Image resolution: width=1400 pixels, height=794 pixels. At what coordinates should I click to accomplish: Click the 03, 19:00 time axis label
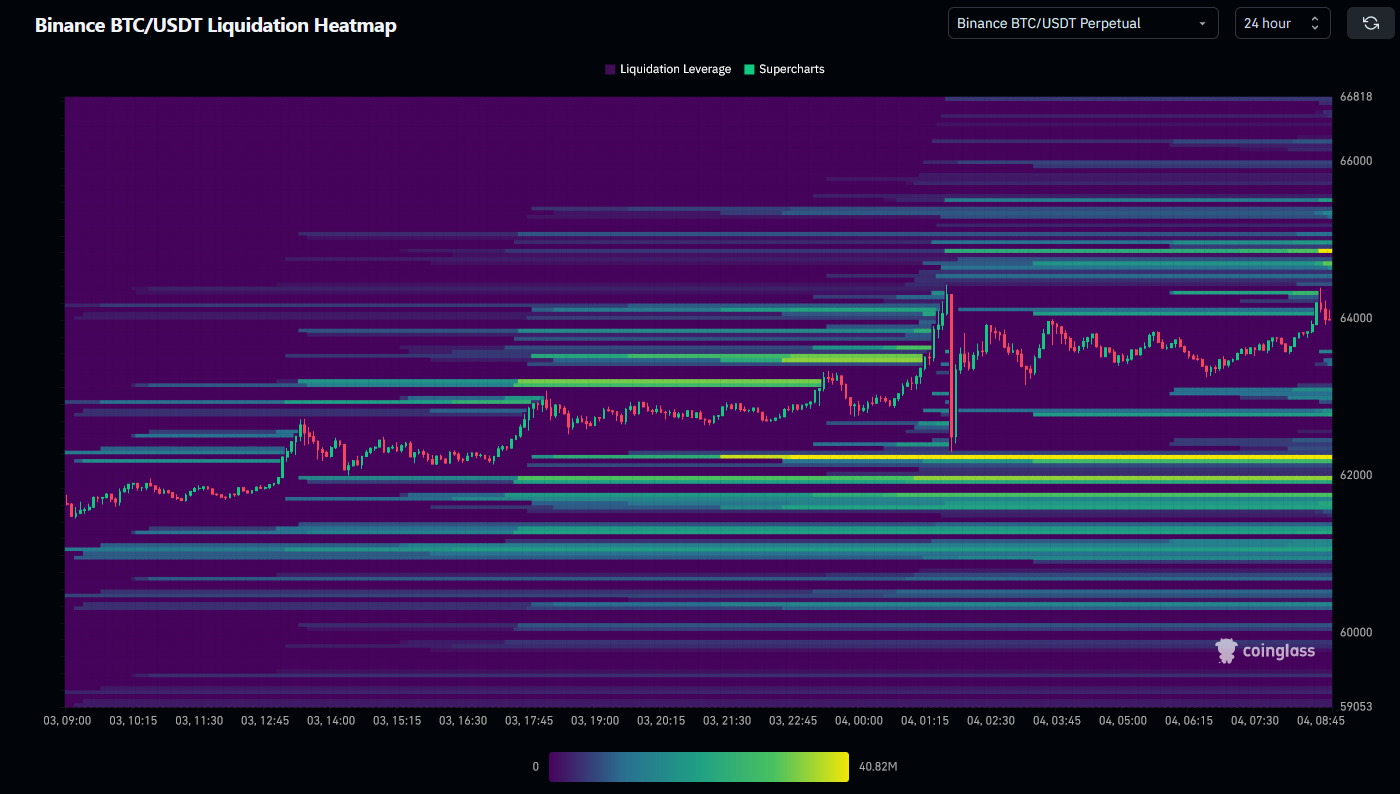(595, 720)
